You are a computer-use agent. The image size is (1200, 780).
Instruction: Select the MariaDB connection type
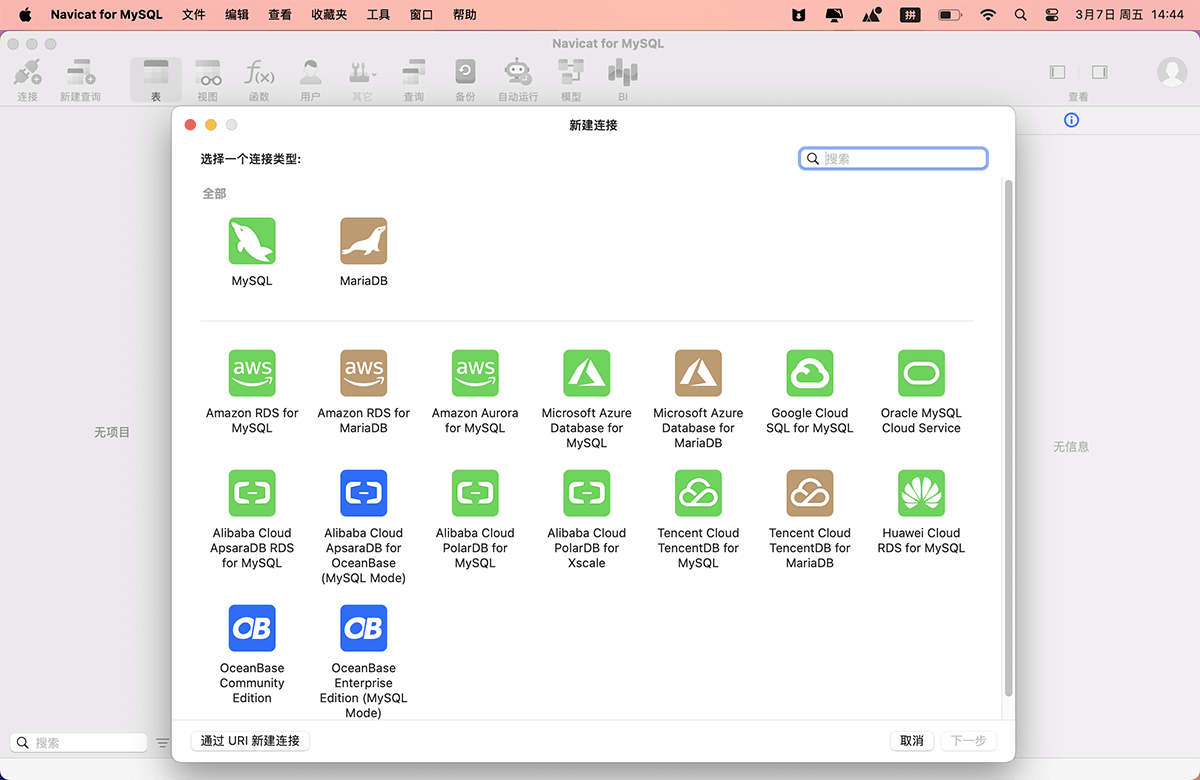tap(364, 241)
